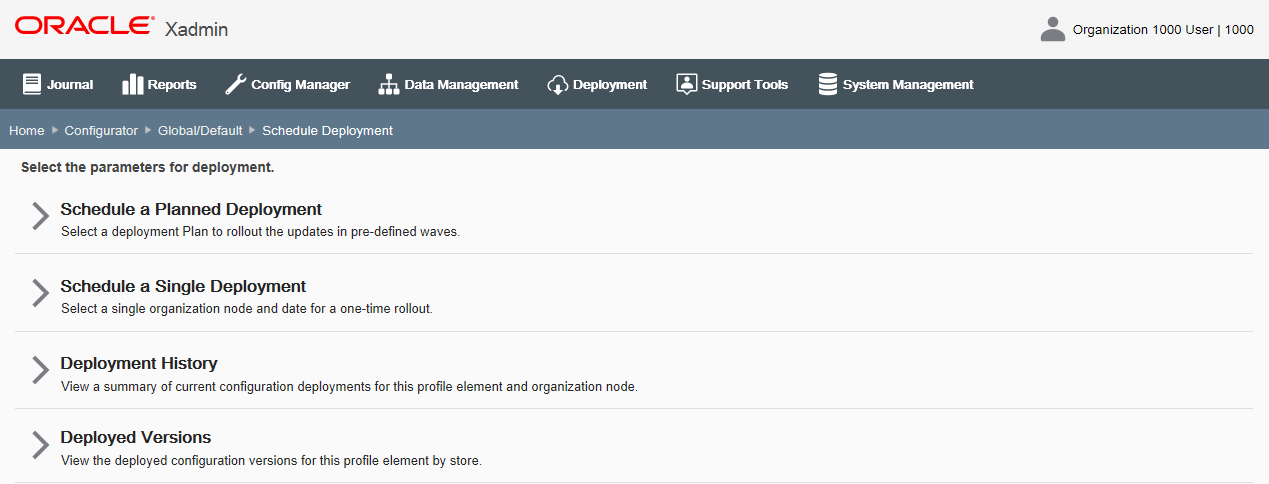The width and height of the screenshot is (1269, 484).
Task: Open the Reports menu label
Action: 172,85
